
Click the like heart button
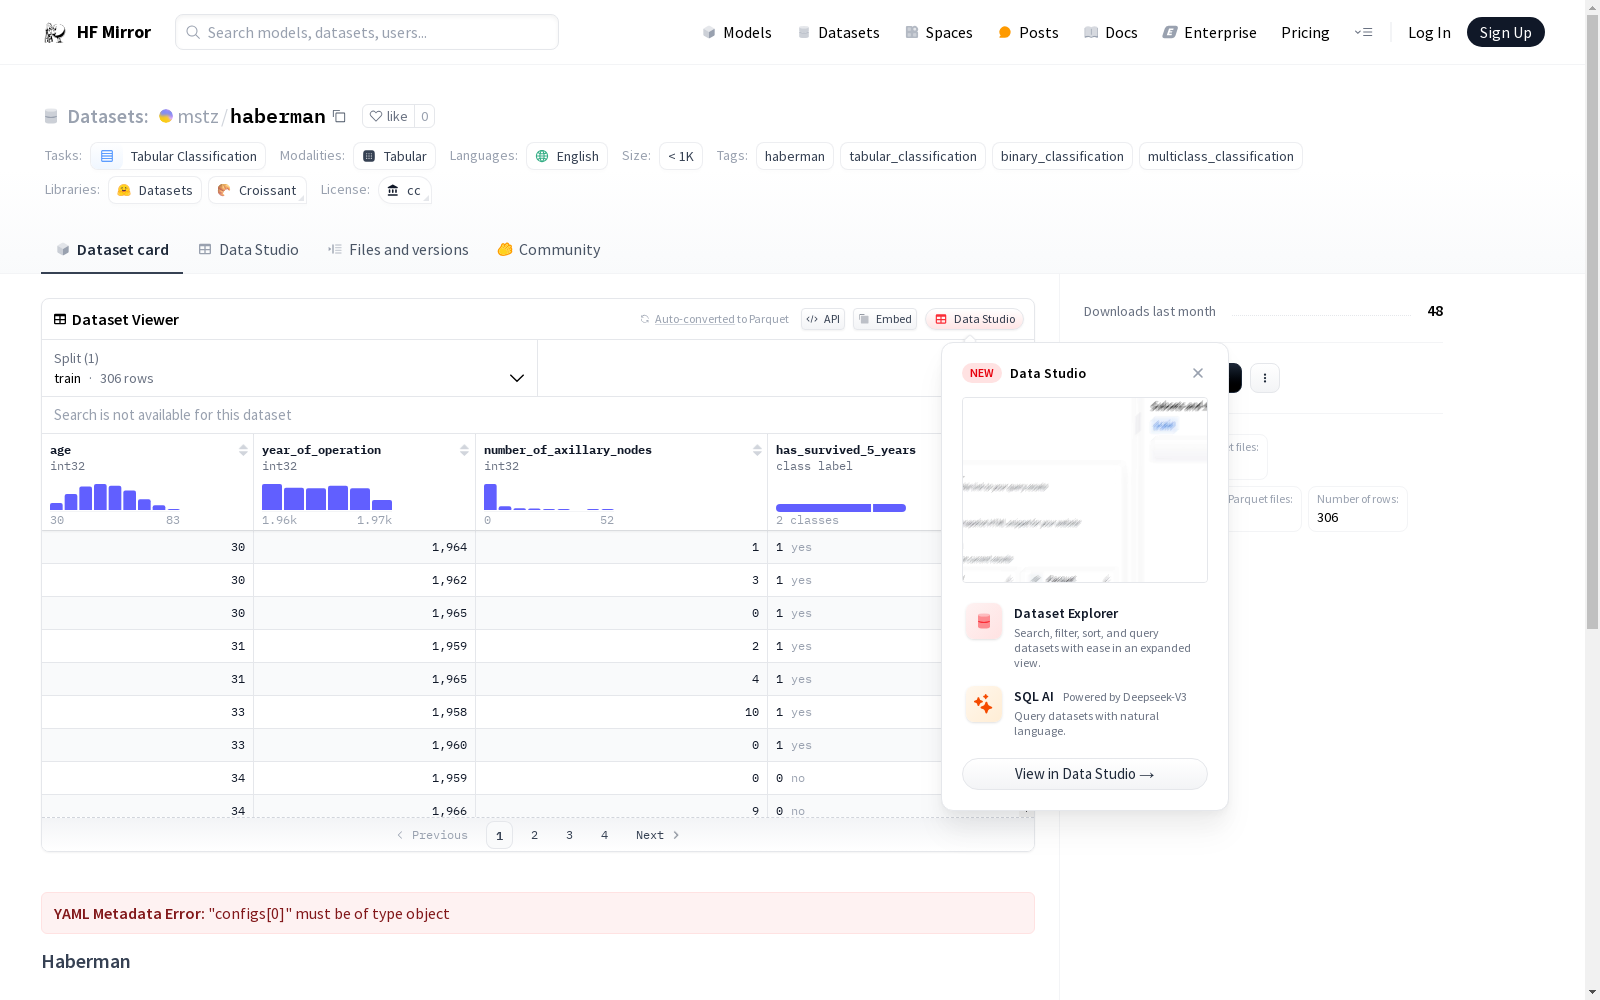(x=388, y=116)
